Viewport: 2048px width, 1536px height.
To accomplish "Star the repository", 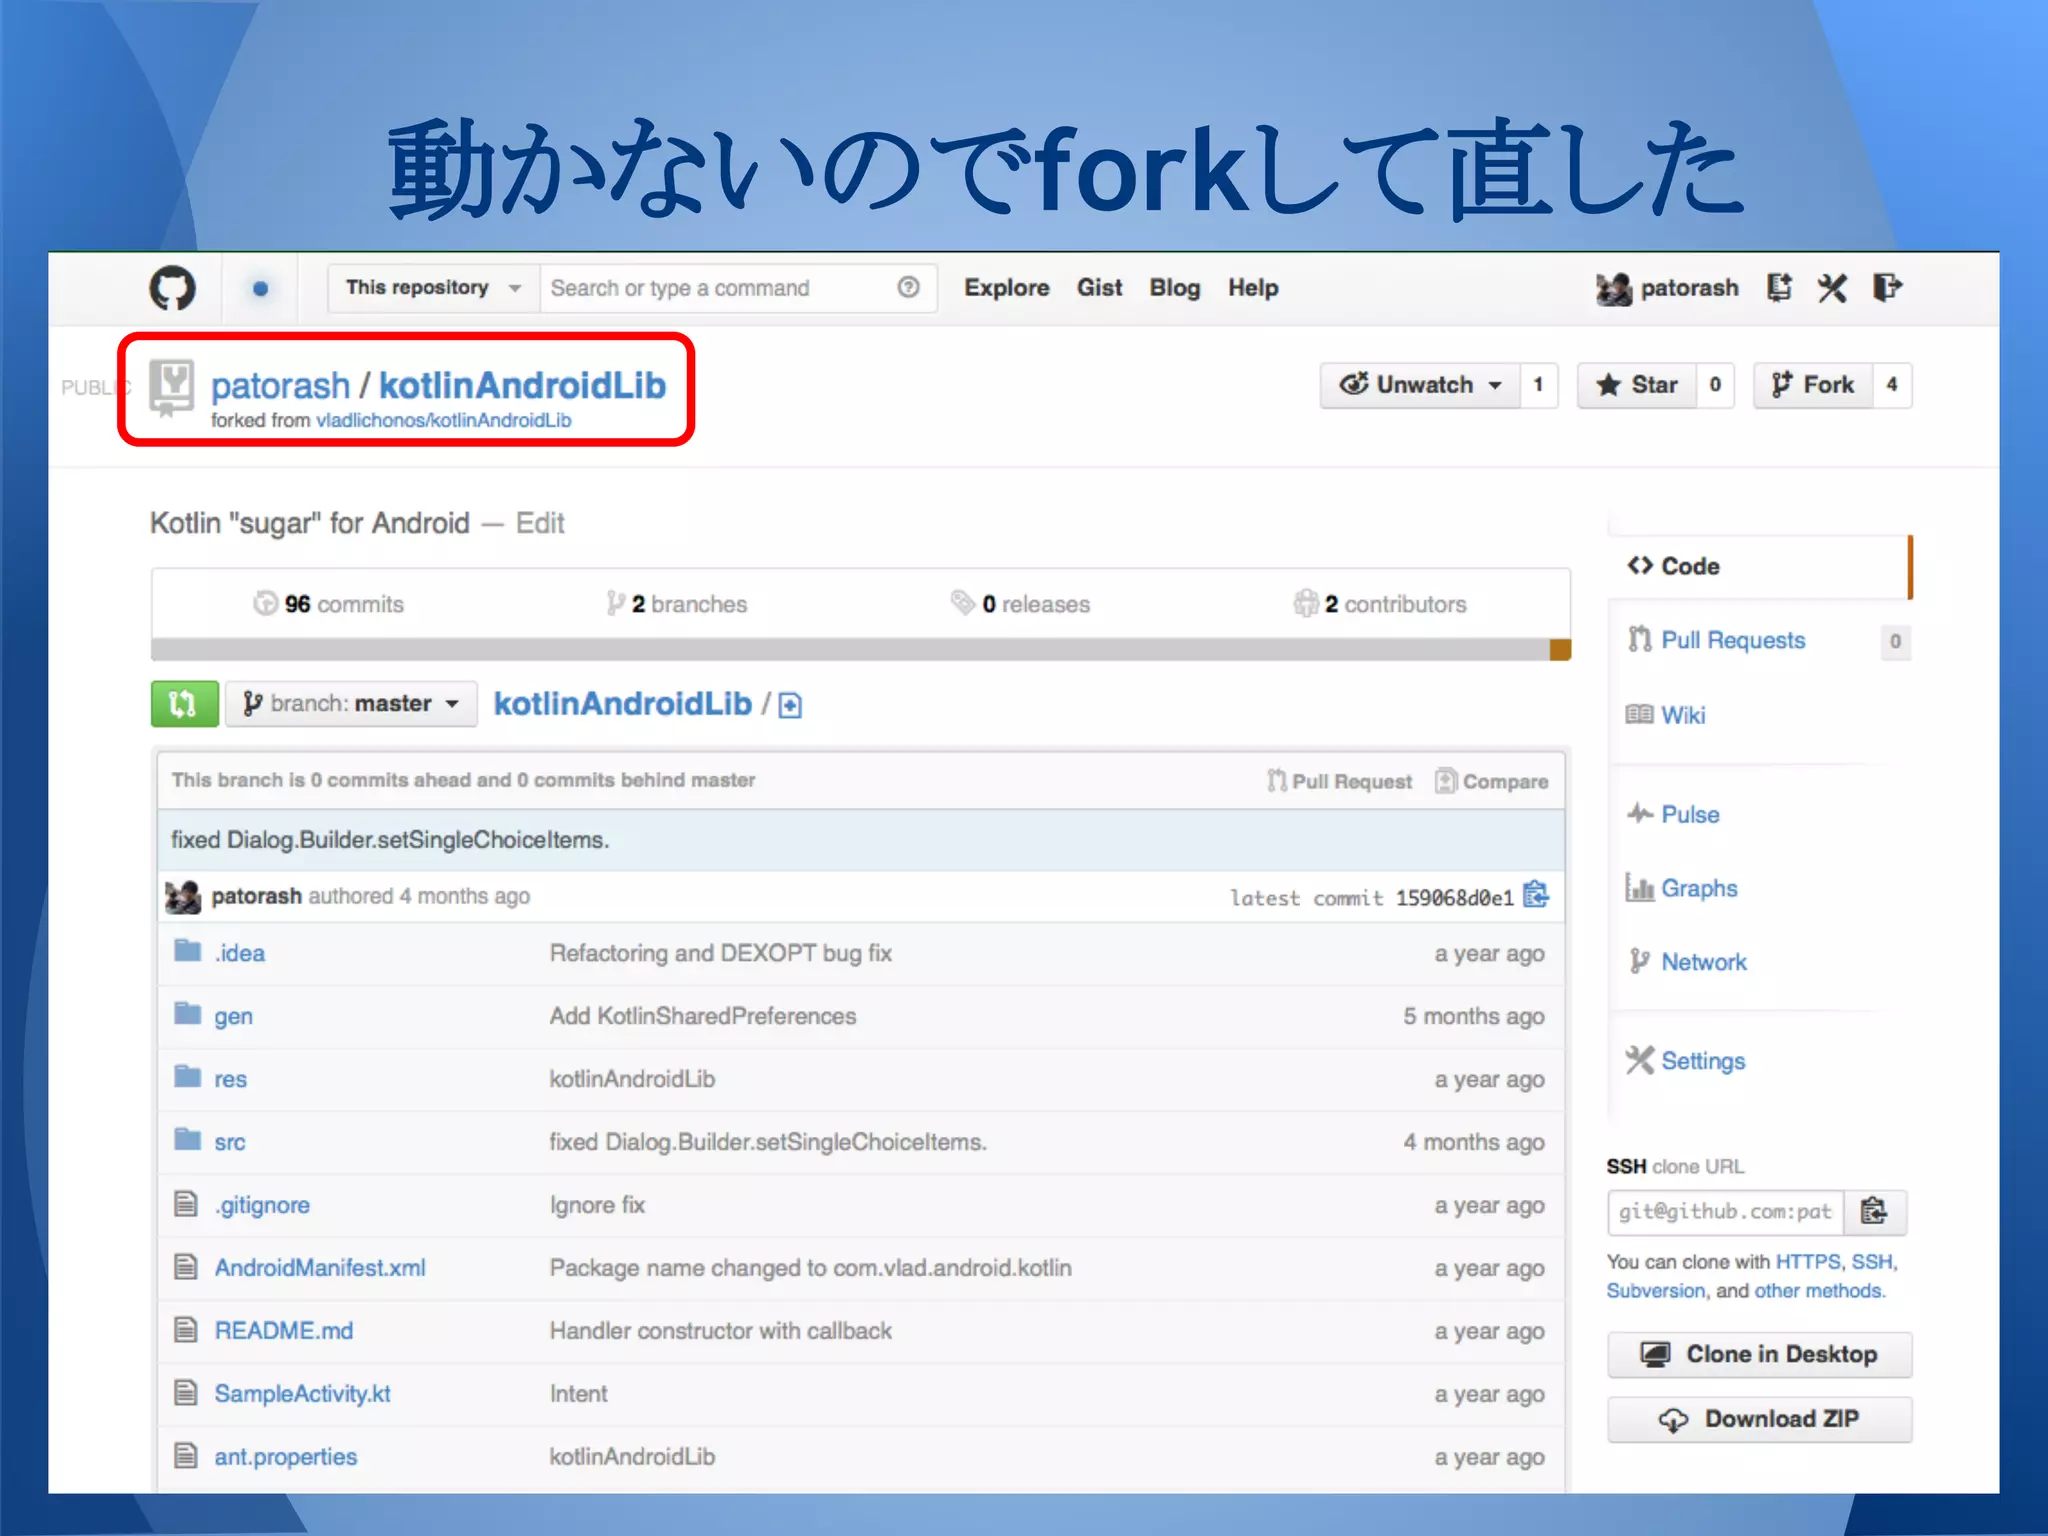I will pyautogui.click(x=1637, y=385).
